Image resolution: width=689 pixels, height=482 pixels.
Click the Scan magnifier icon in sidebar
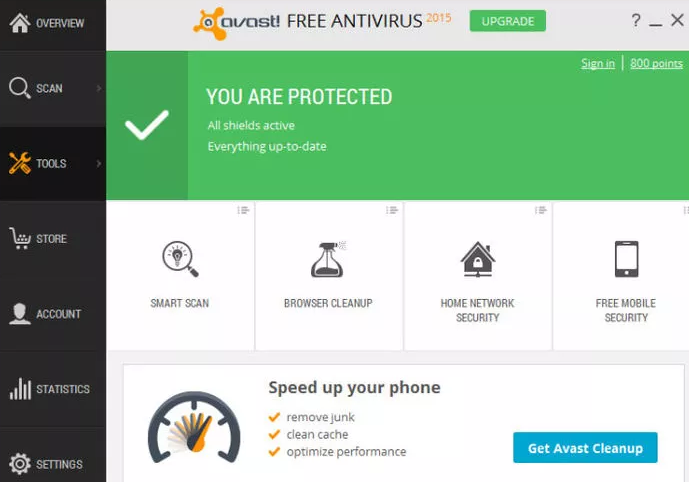(19, 88)
